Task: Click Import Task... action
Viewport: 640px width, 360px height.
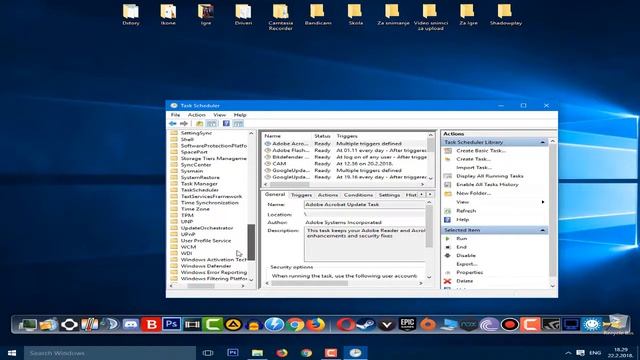Action: (474, 167)
